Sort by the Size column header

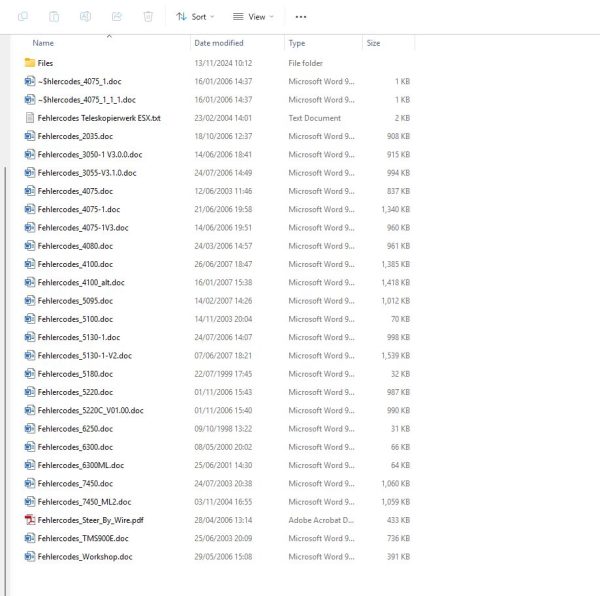pos(373,43)
